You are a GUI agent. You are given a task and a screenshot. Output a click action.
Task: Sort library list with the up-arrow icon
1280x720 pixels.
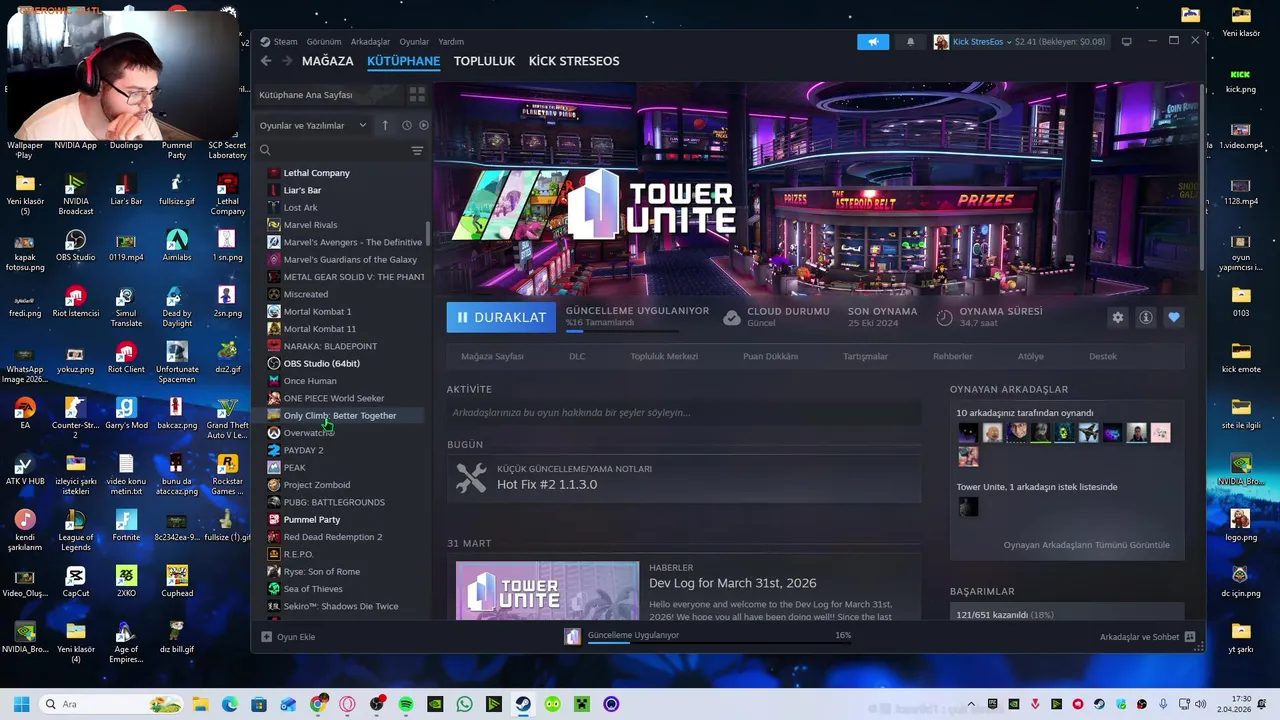click(x=385, y=125)
